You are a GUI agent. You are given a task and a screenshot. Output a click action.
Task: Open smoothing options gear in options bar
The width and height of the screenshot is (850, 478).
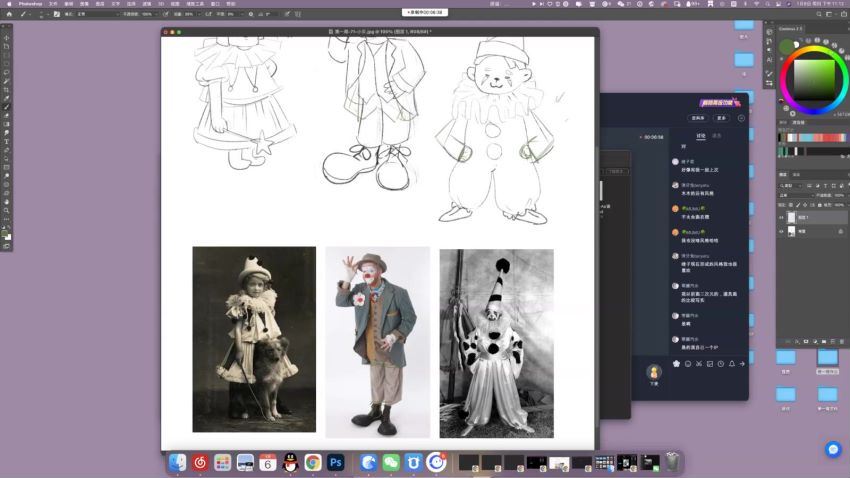point(250,14)
